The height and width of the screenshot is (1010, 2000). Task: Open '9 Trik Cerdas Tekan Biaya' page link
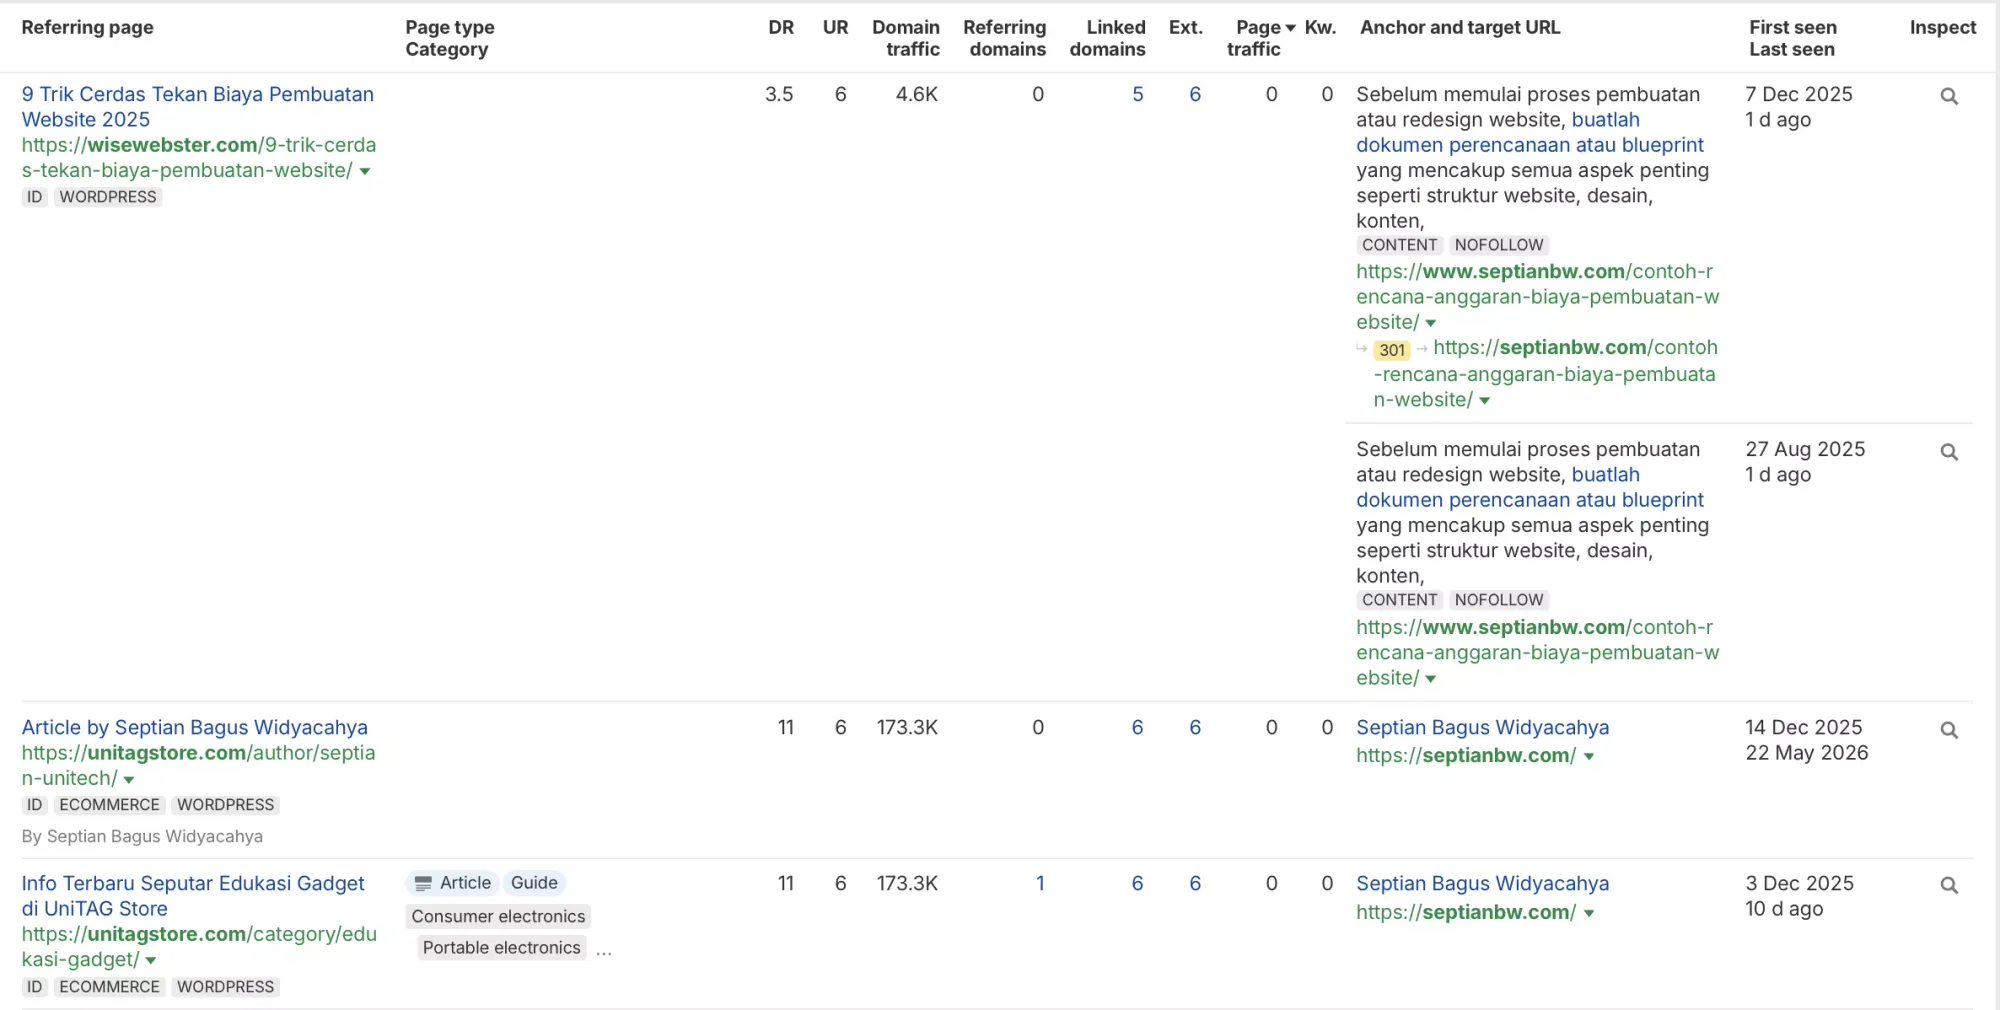point(198,107)
